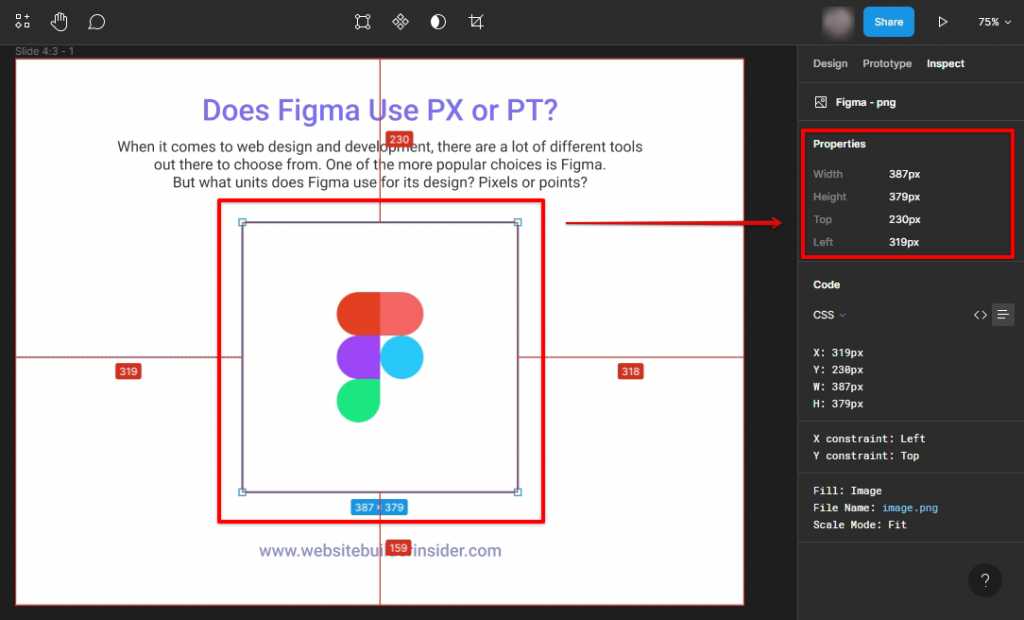
Task: Click the Figma logo image on canvas
Action: (x=380, y=356)
